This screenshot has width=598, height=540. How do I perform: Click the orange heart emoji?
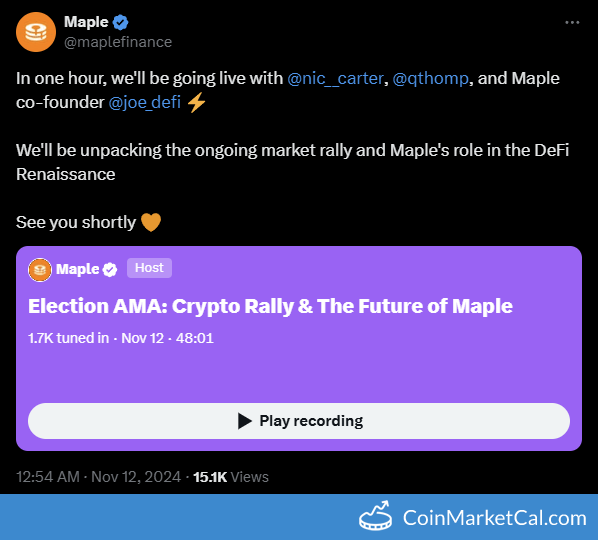tap(151, 222)
